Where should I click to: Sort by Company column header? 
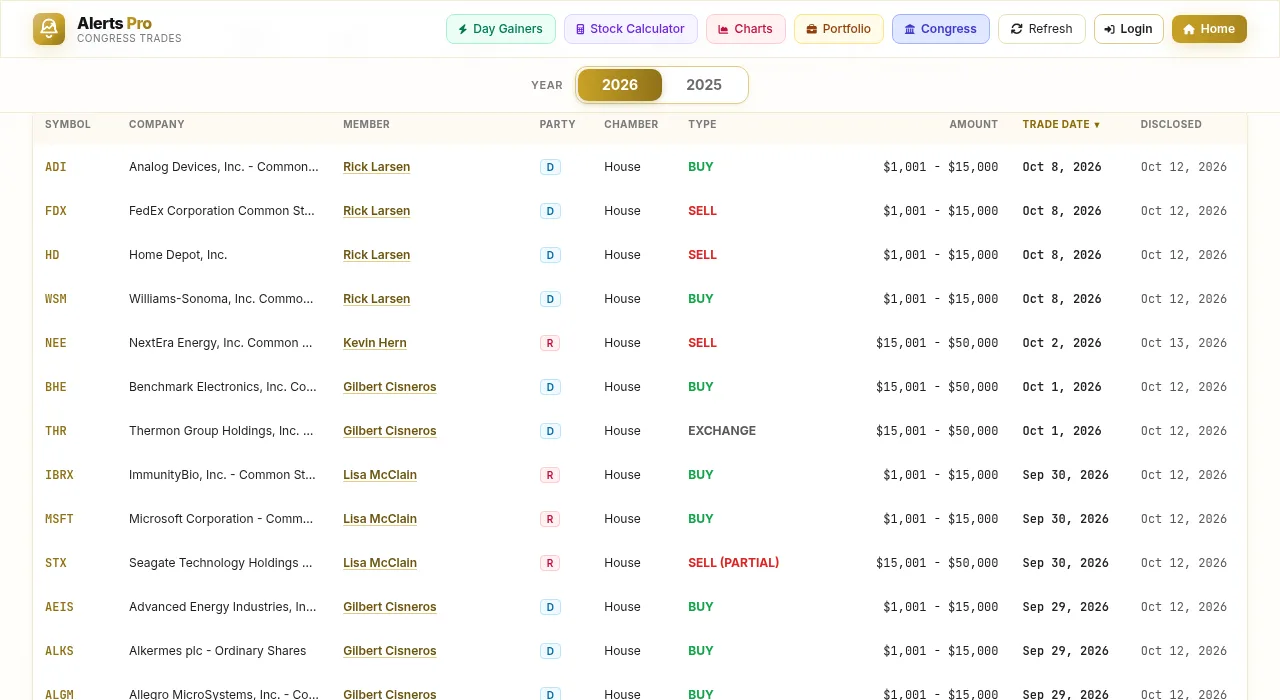[157, 124]
